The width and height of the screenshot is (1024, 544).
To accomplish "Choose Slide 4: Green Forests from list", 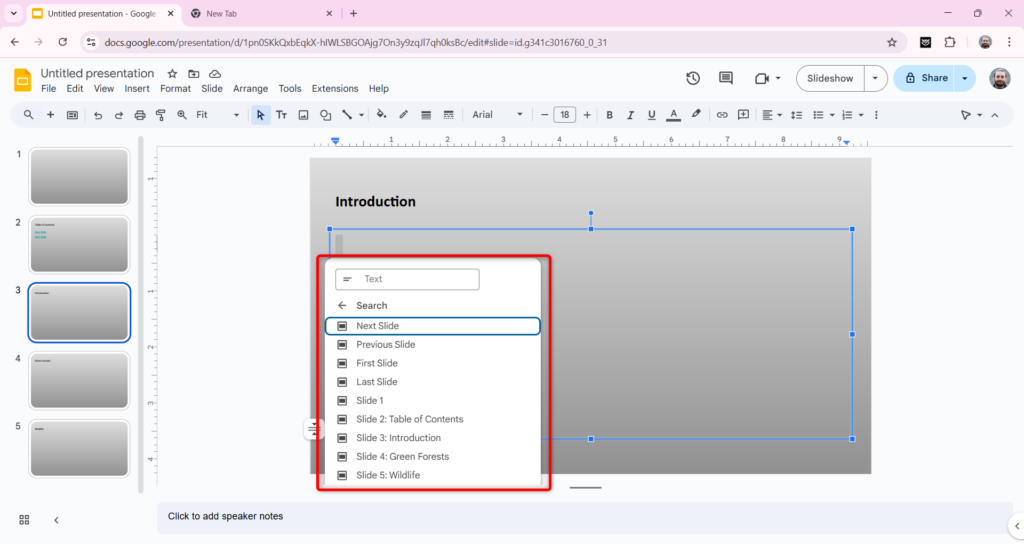I will tap(402, 457).
